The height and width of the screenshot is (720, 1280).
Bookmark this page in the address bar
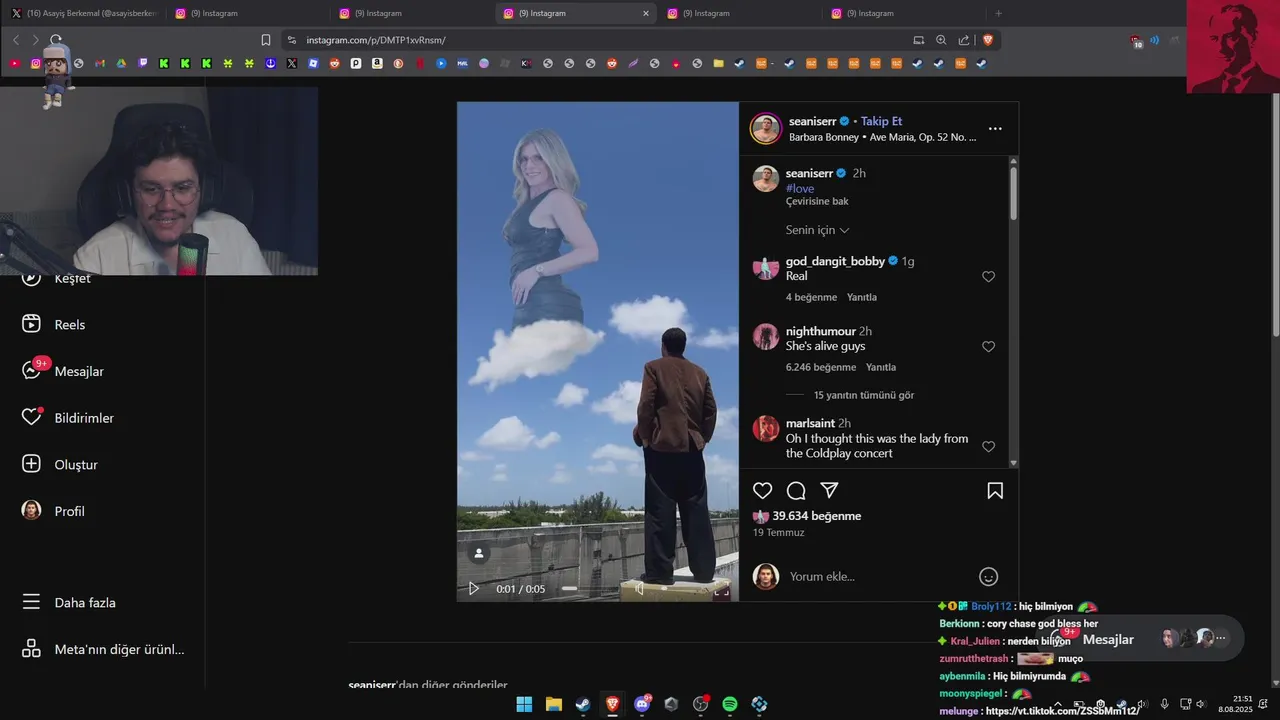coord(266,40)
